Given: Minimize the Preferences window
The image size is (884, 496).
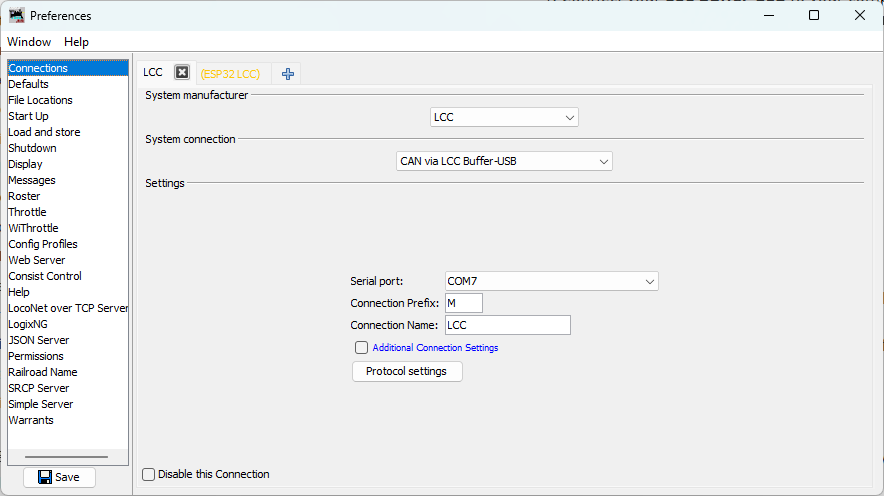Looking at the screenshot, I should pyautogui.click(x=769, y=15).
